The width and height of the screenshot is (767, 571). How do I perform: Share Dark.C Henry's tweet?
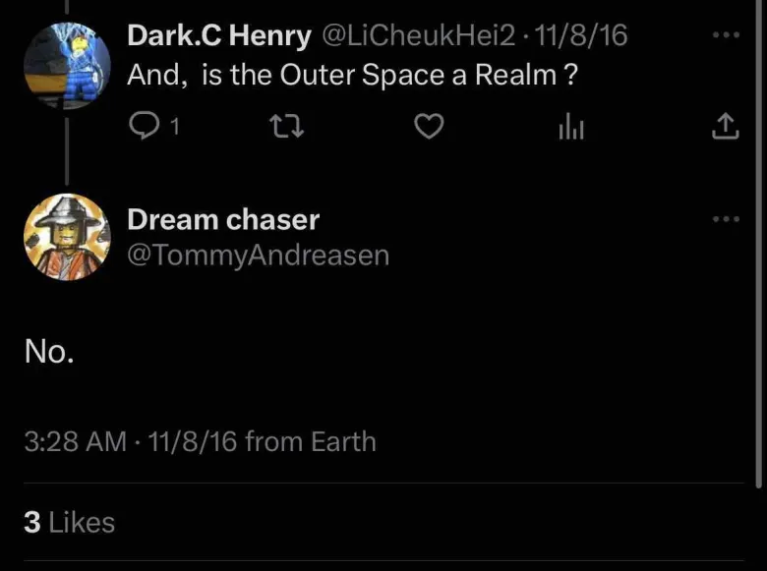click(x=727, y=127)
